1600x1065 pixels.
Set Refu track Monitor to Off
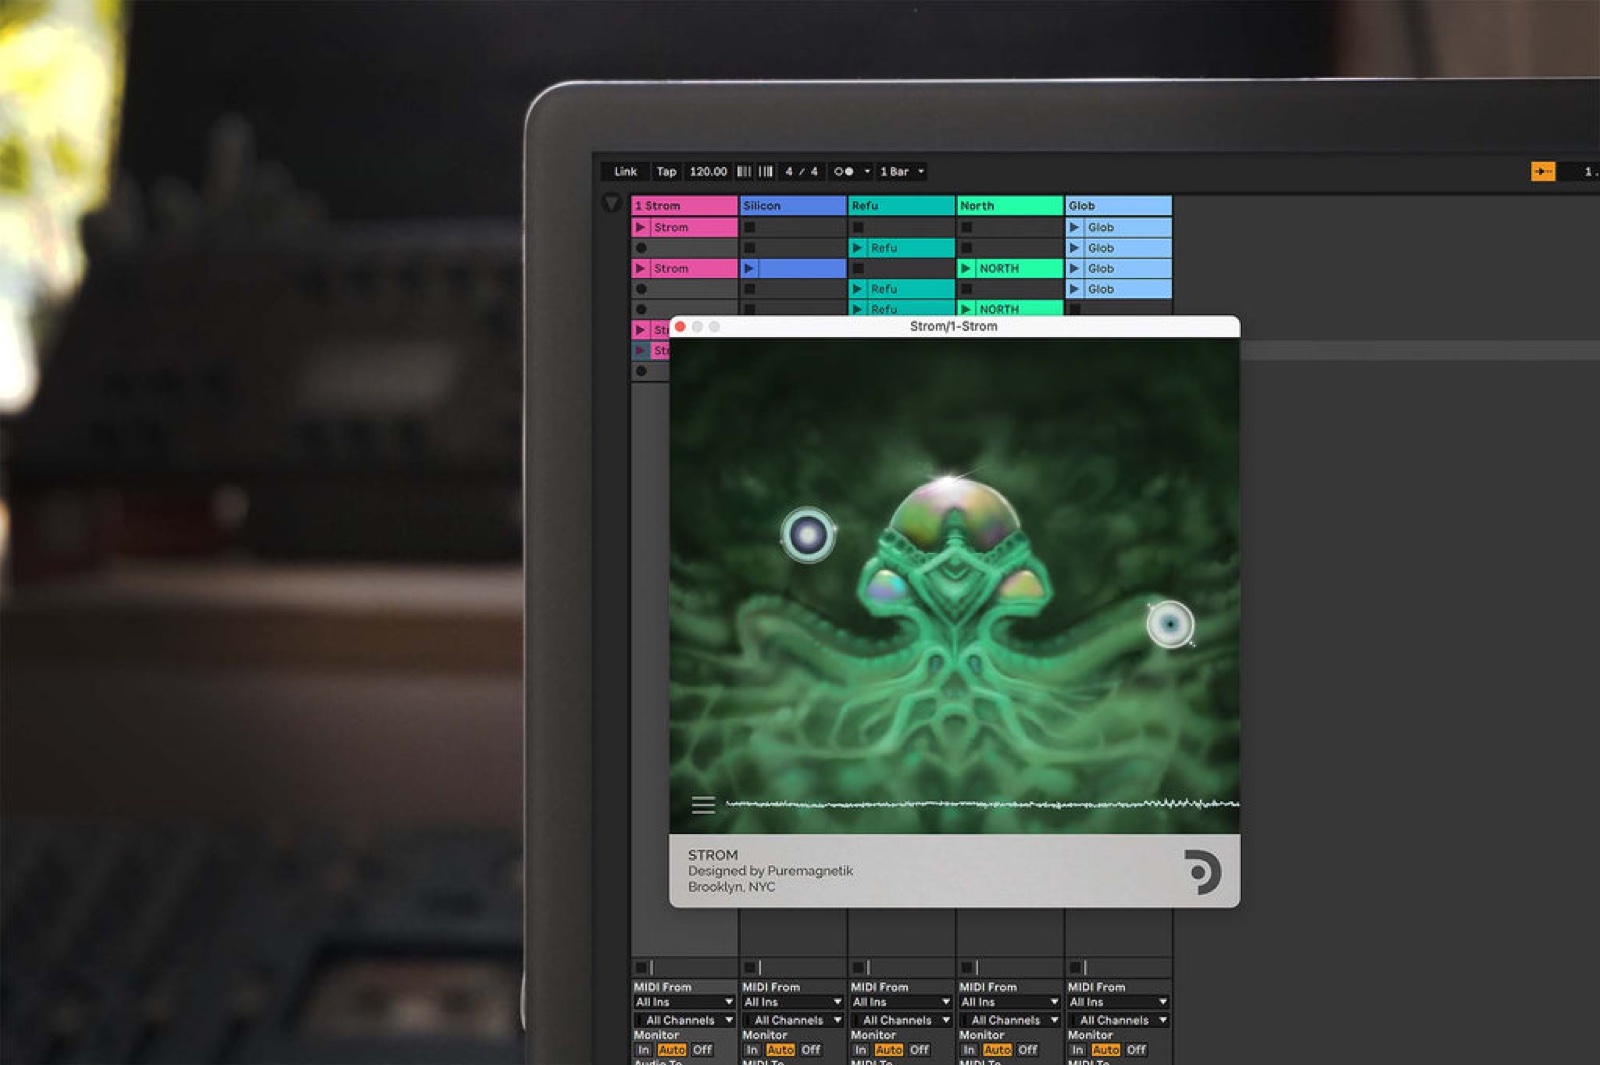click(919, 1050)
